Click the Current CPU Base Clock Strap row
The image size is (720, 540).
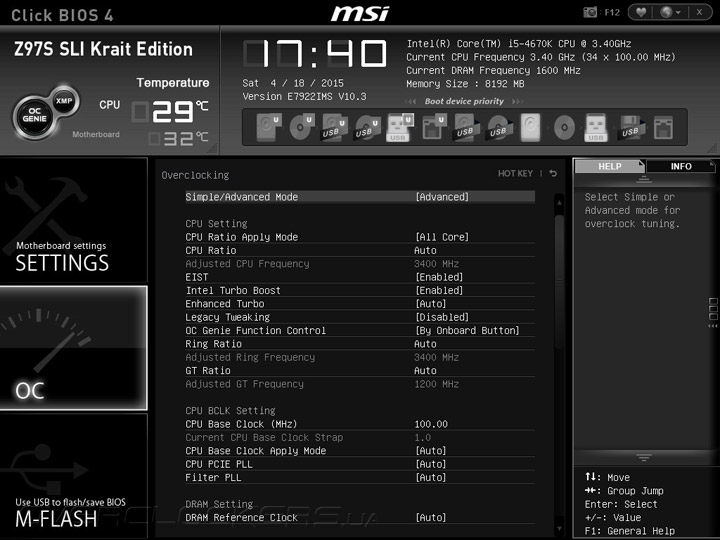(360, 437)
